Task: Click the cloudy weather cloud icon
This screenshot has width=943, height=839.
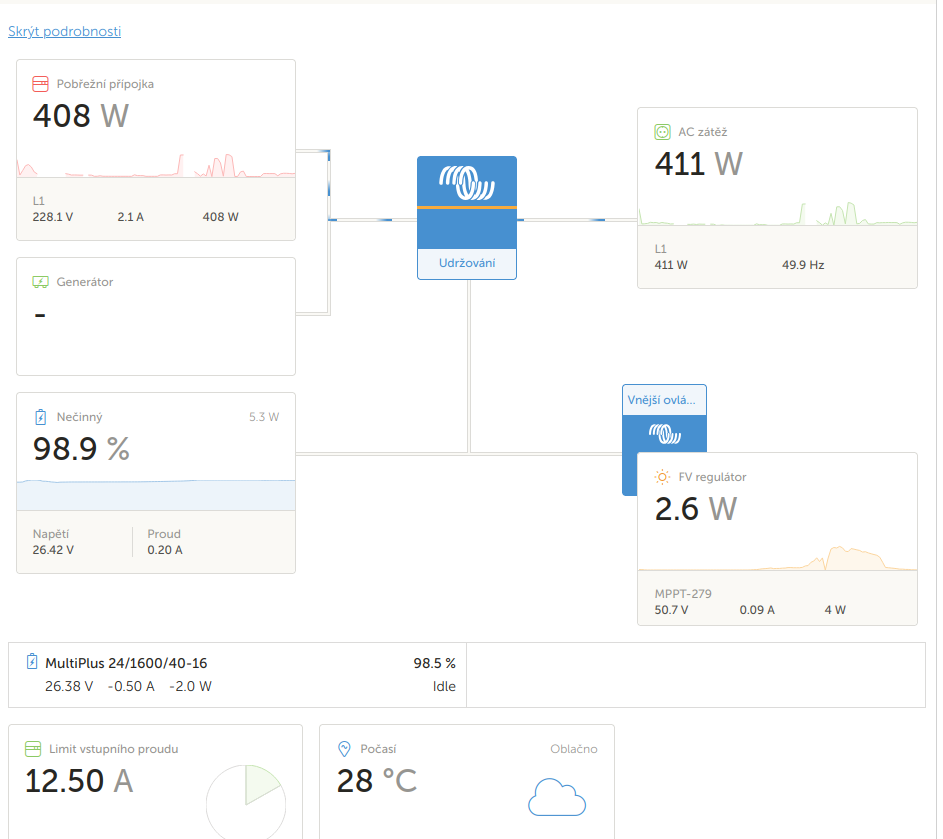Action: [556, 797]
